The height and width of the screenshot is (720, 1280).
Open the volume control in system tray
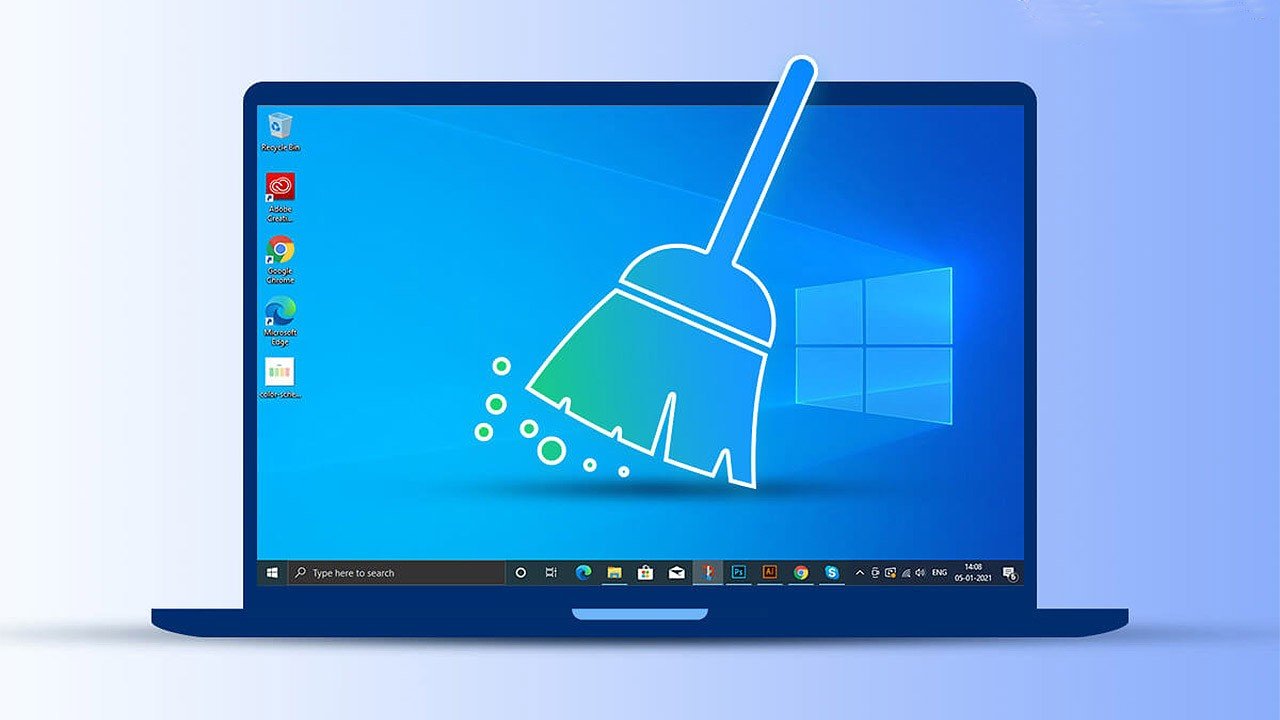[920, 573]
